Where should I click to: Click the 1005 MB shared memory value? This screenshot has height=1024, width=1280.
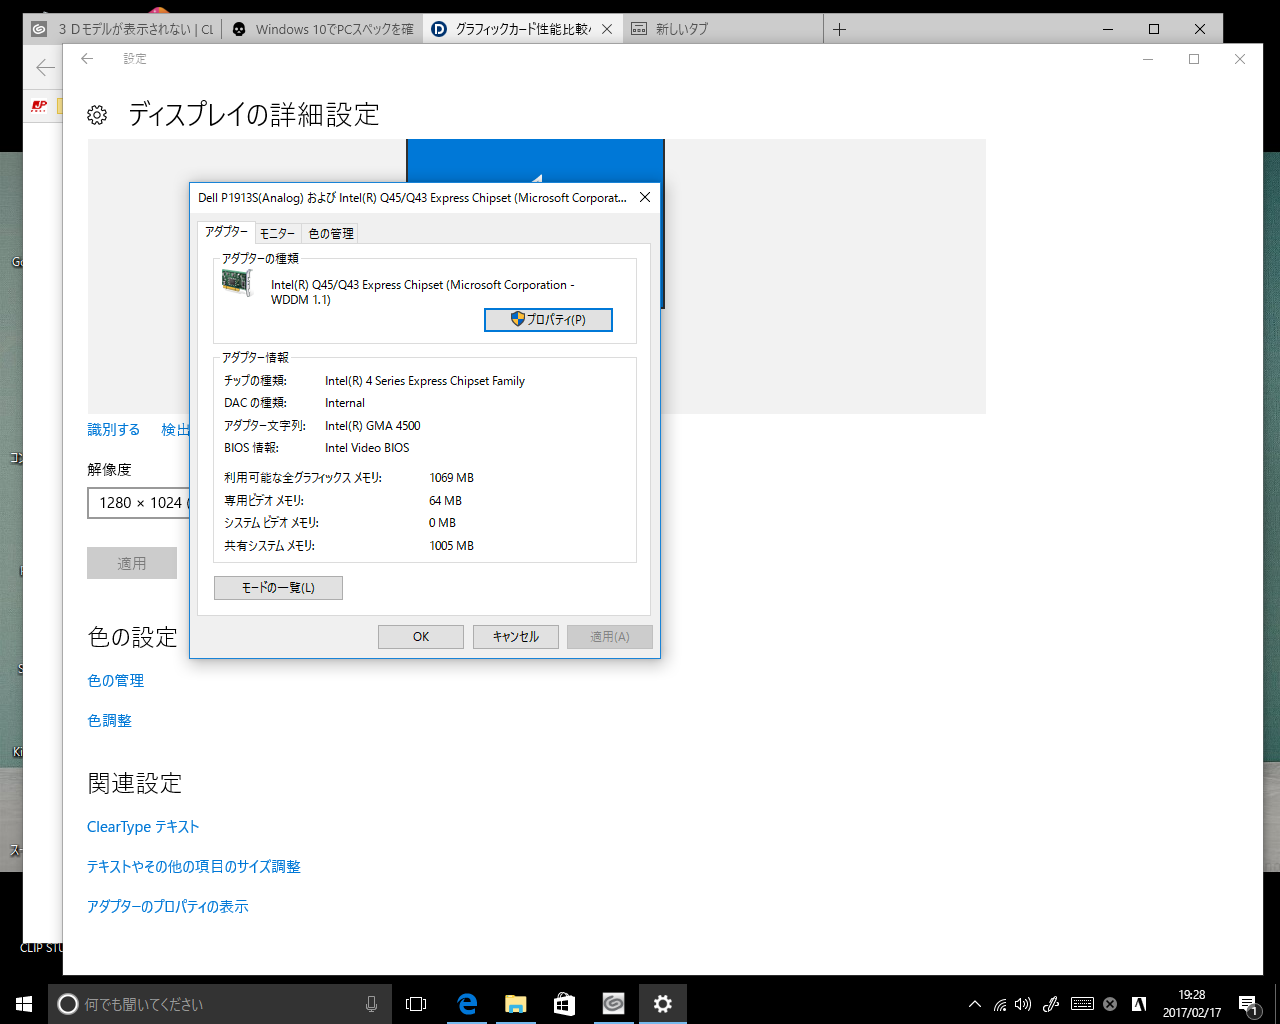click(452, 546)
